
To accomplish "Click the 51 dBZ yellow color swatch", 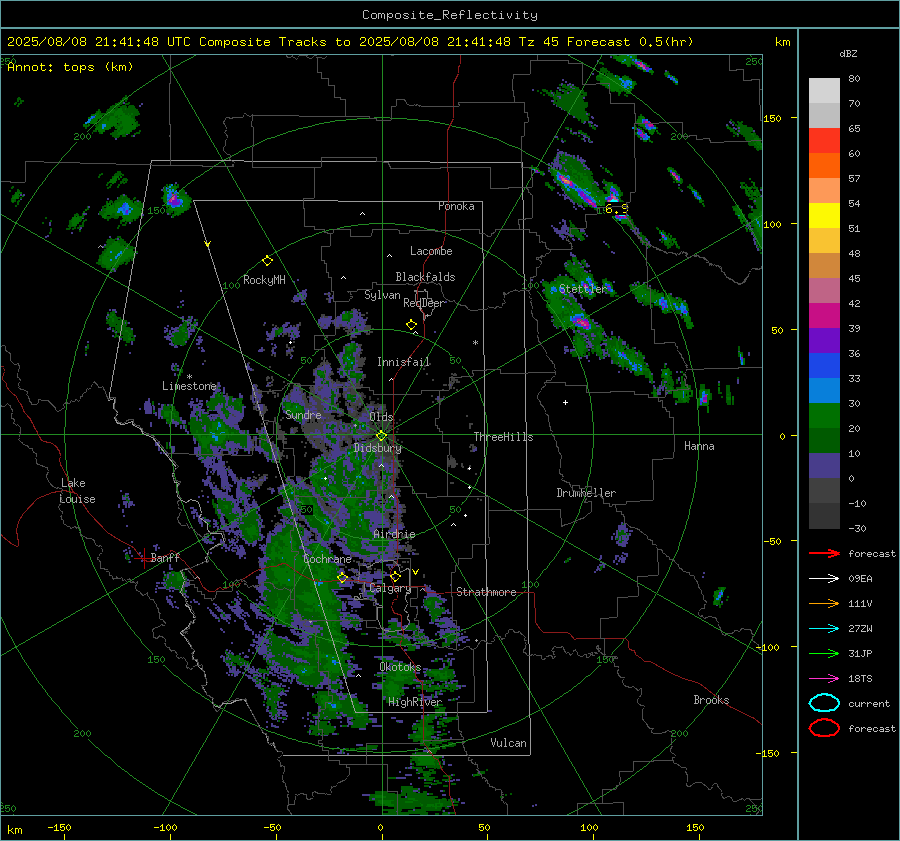I will coord(824,216).
